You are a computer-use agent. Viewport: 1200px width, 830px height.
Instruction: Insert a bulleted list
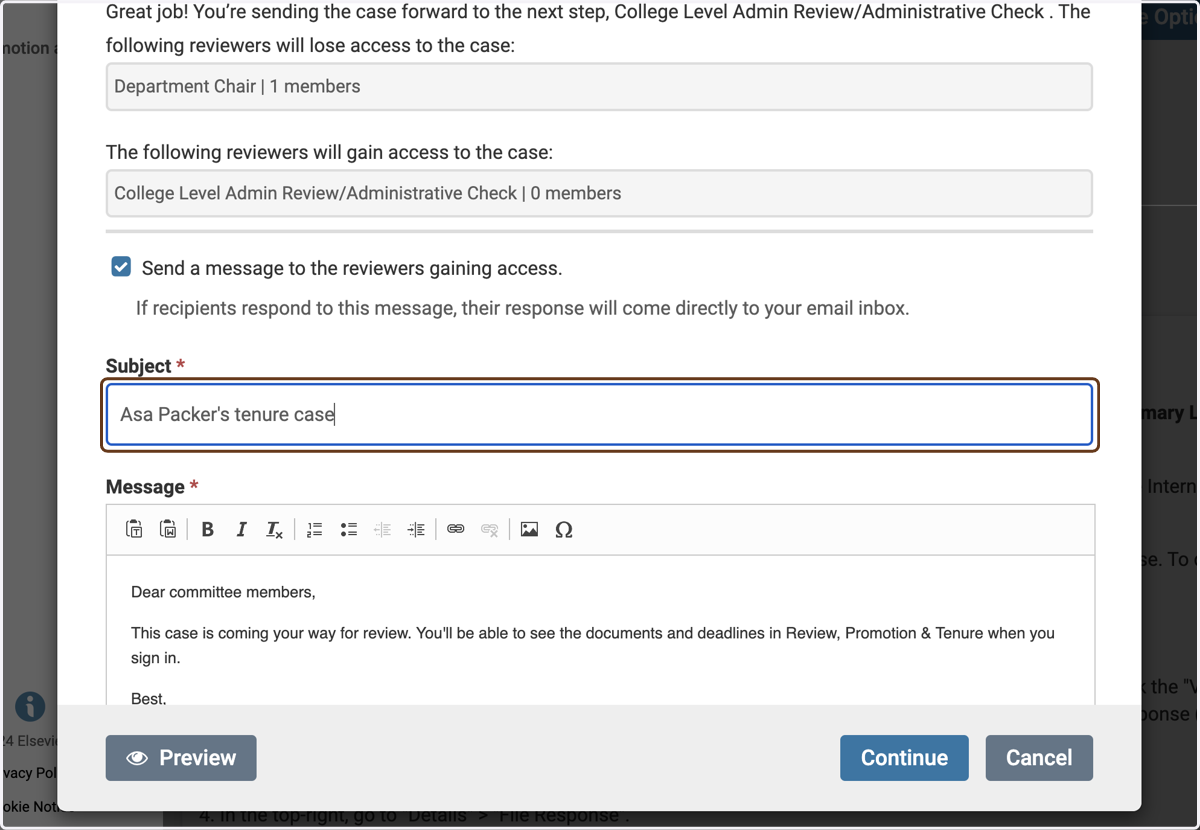(349, 529)
